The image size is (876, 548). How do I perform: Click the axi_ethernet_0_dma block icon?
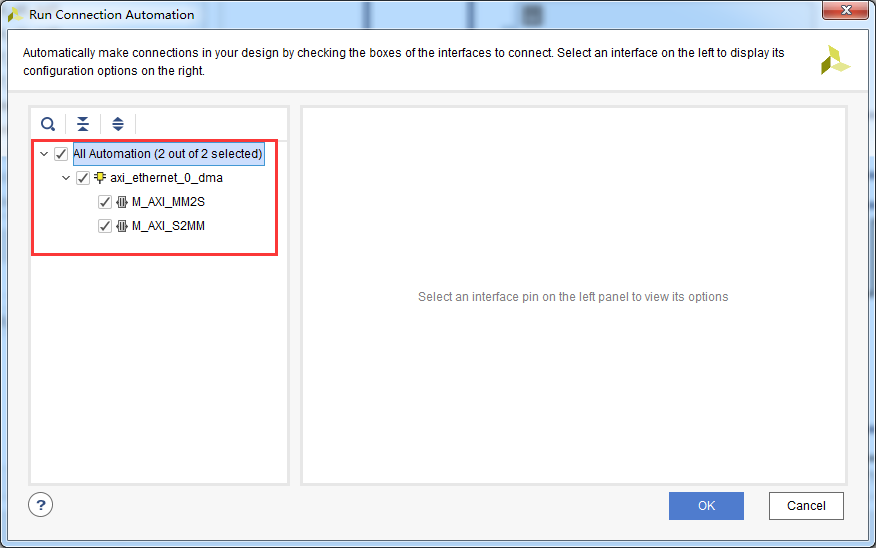(100, 178)
